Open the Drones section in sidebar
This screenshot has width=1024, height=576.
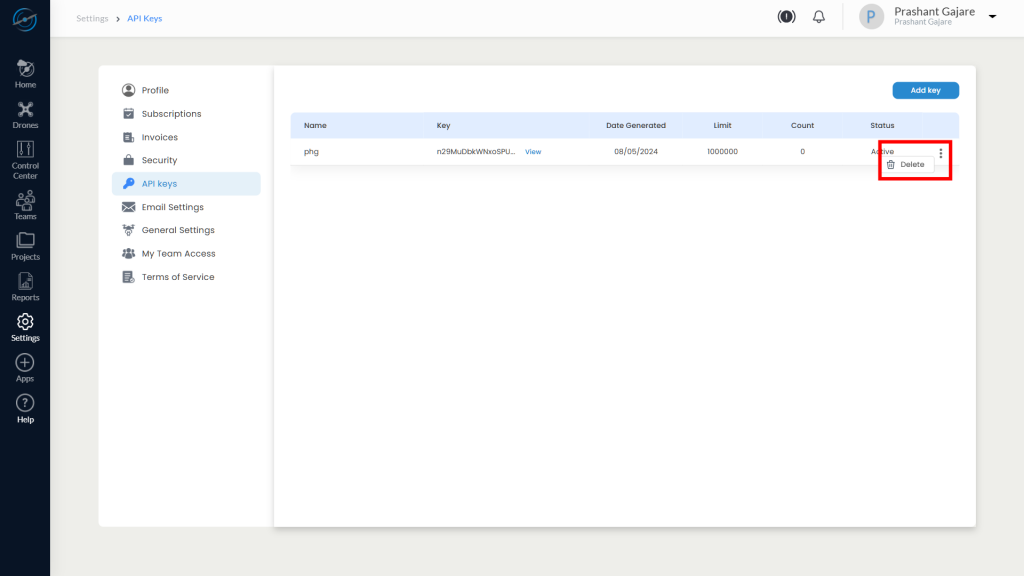tap(25, 109)
